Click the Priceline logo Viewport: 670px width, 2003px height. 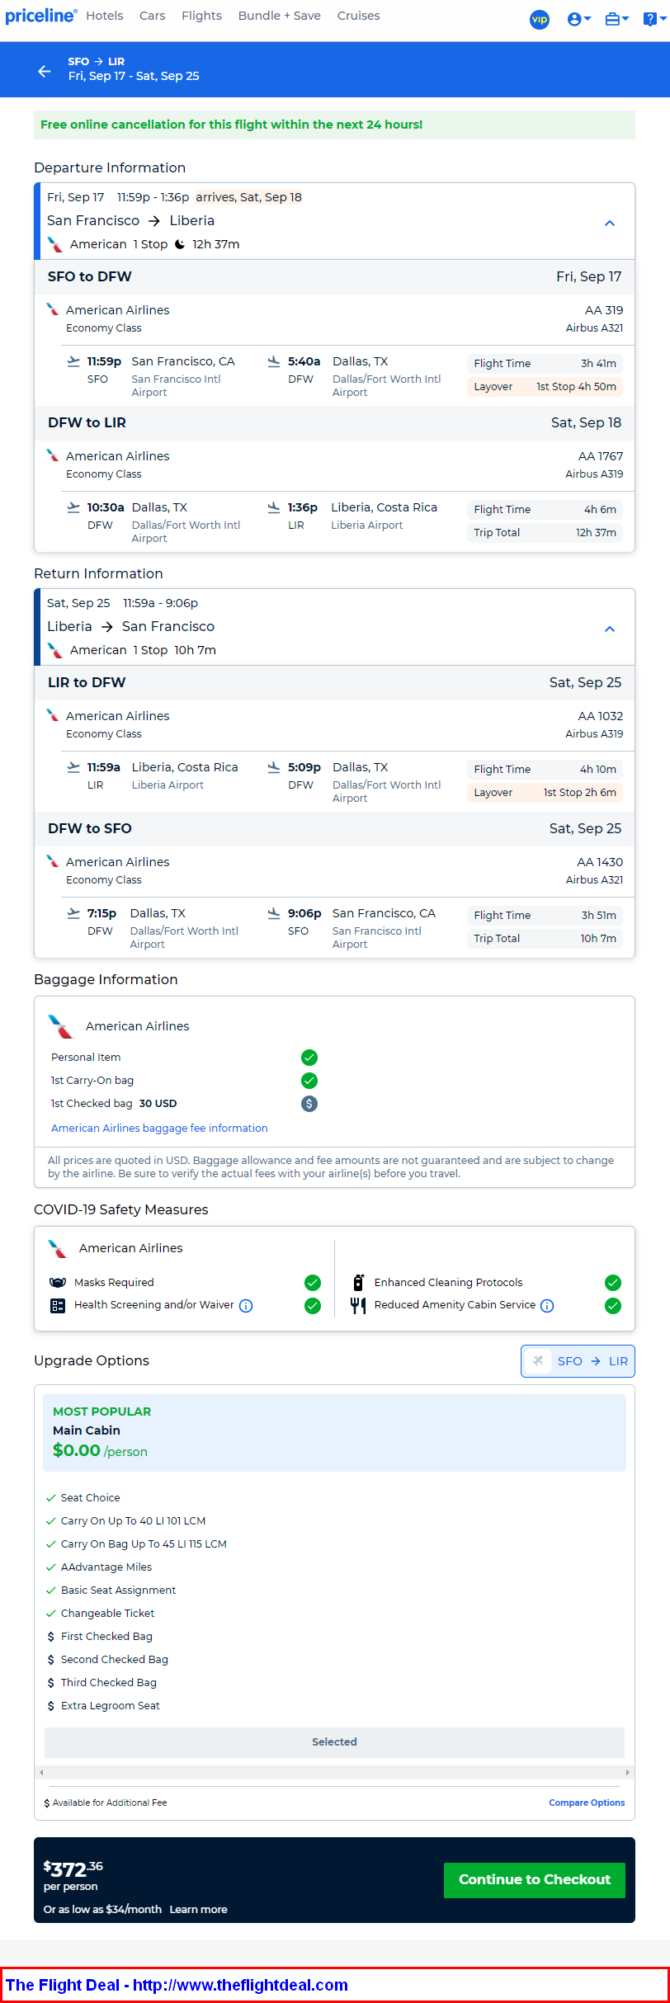point(41,16)
